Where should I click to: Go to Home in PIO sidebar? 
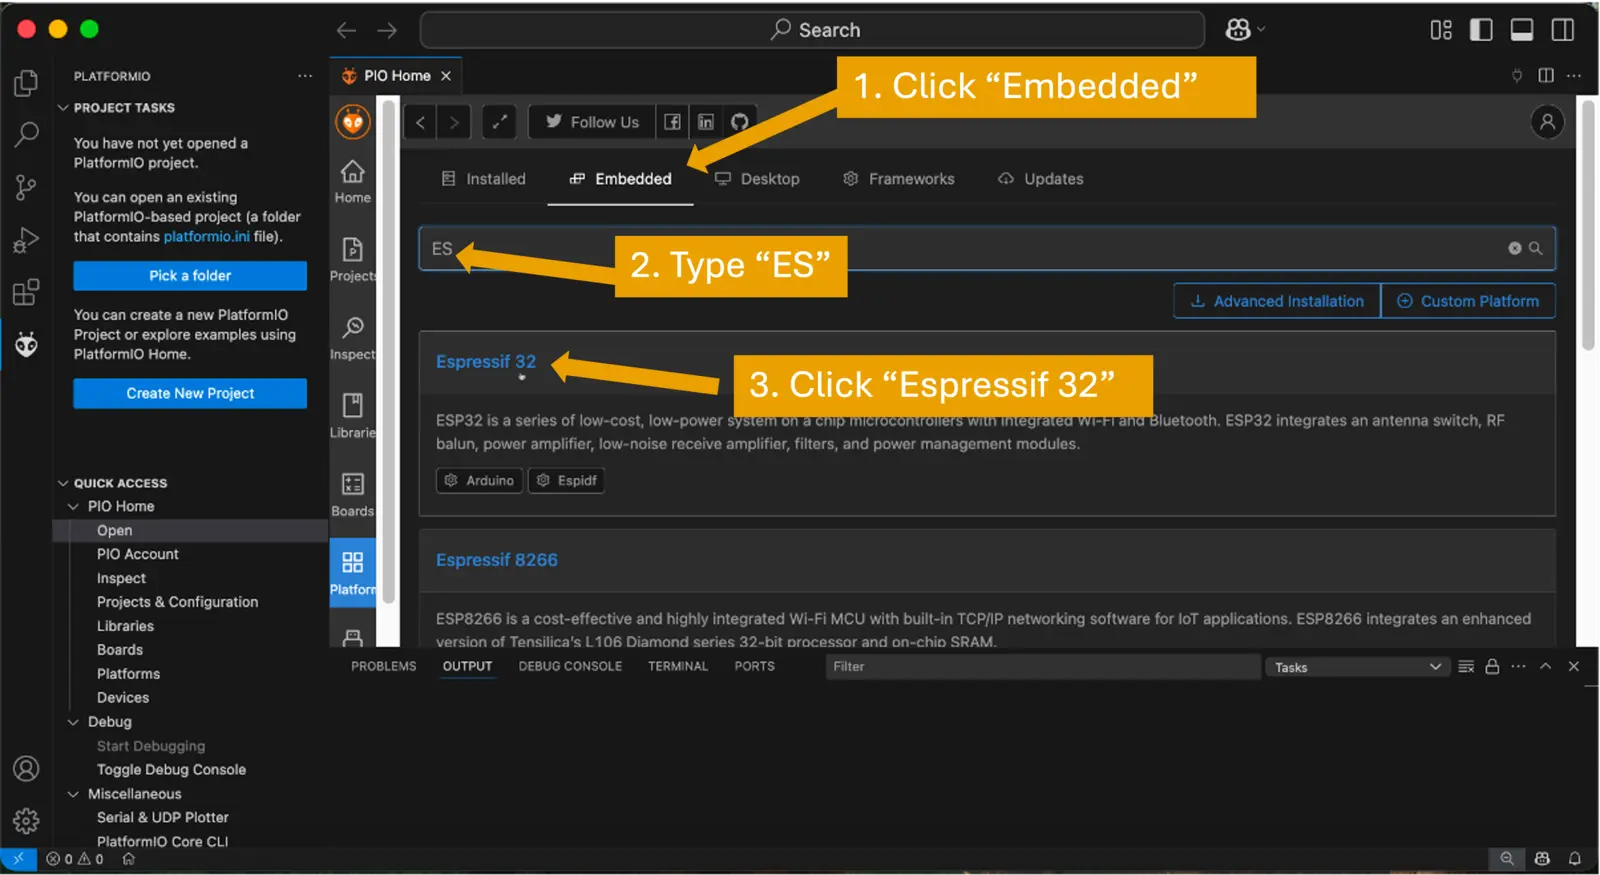353,181
